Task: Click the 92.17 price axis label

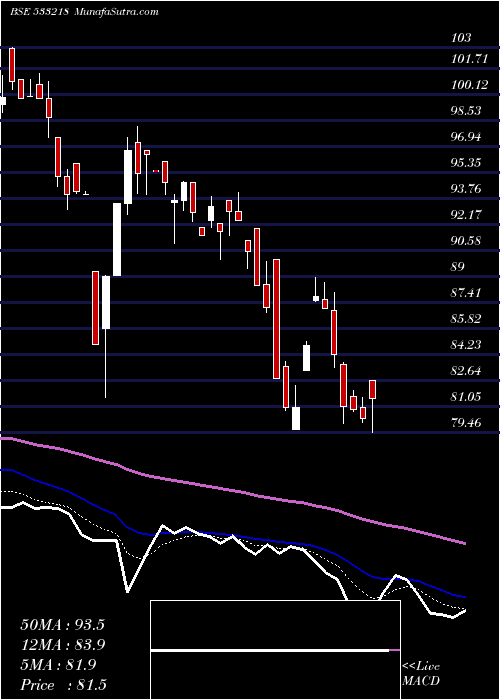Action: tap(467, 215)
